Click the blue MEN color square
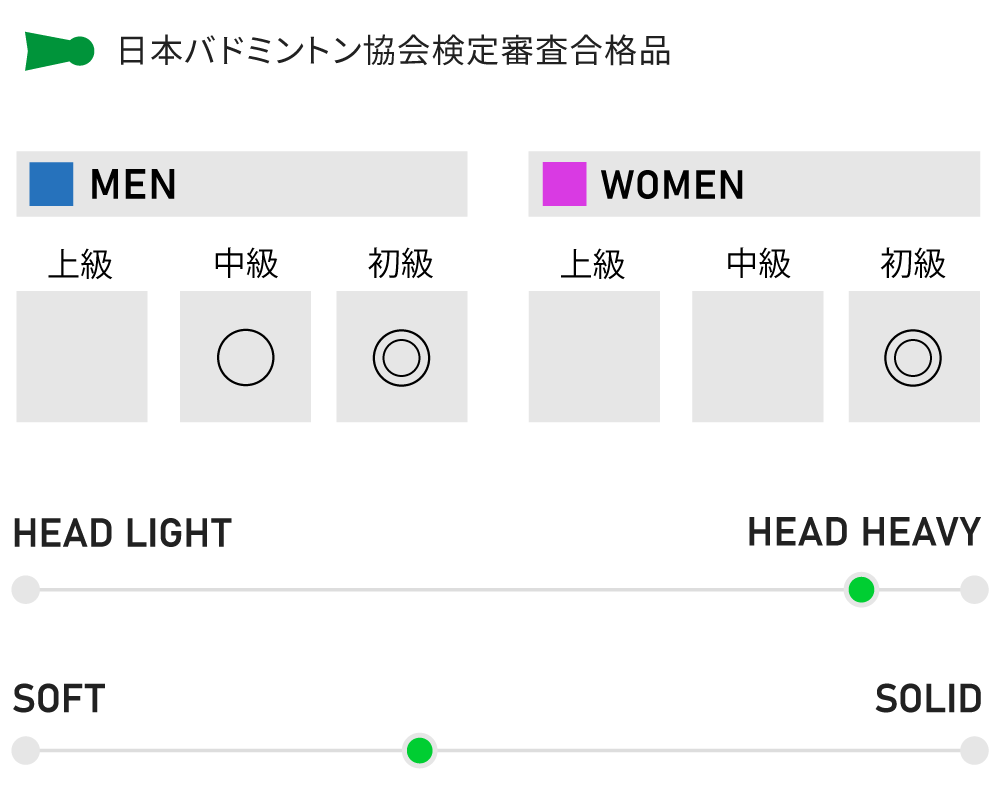The image size is (1000, 801). (52, 184)
